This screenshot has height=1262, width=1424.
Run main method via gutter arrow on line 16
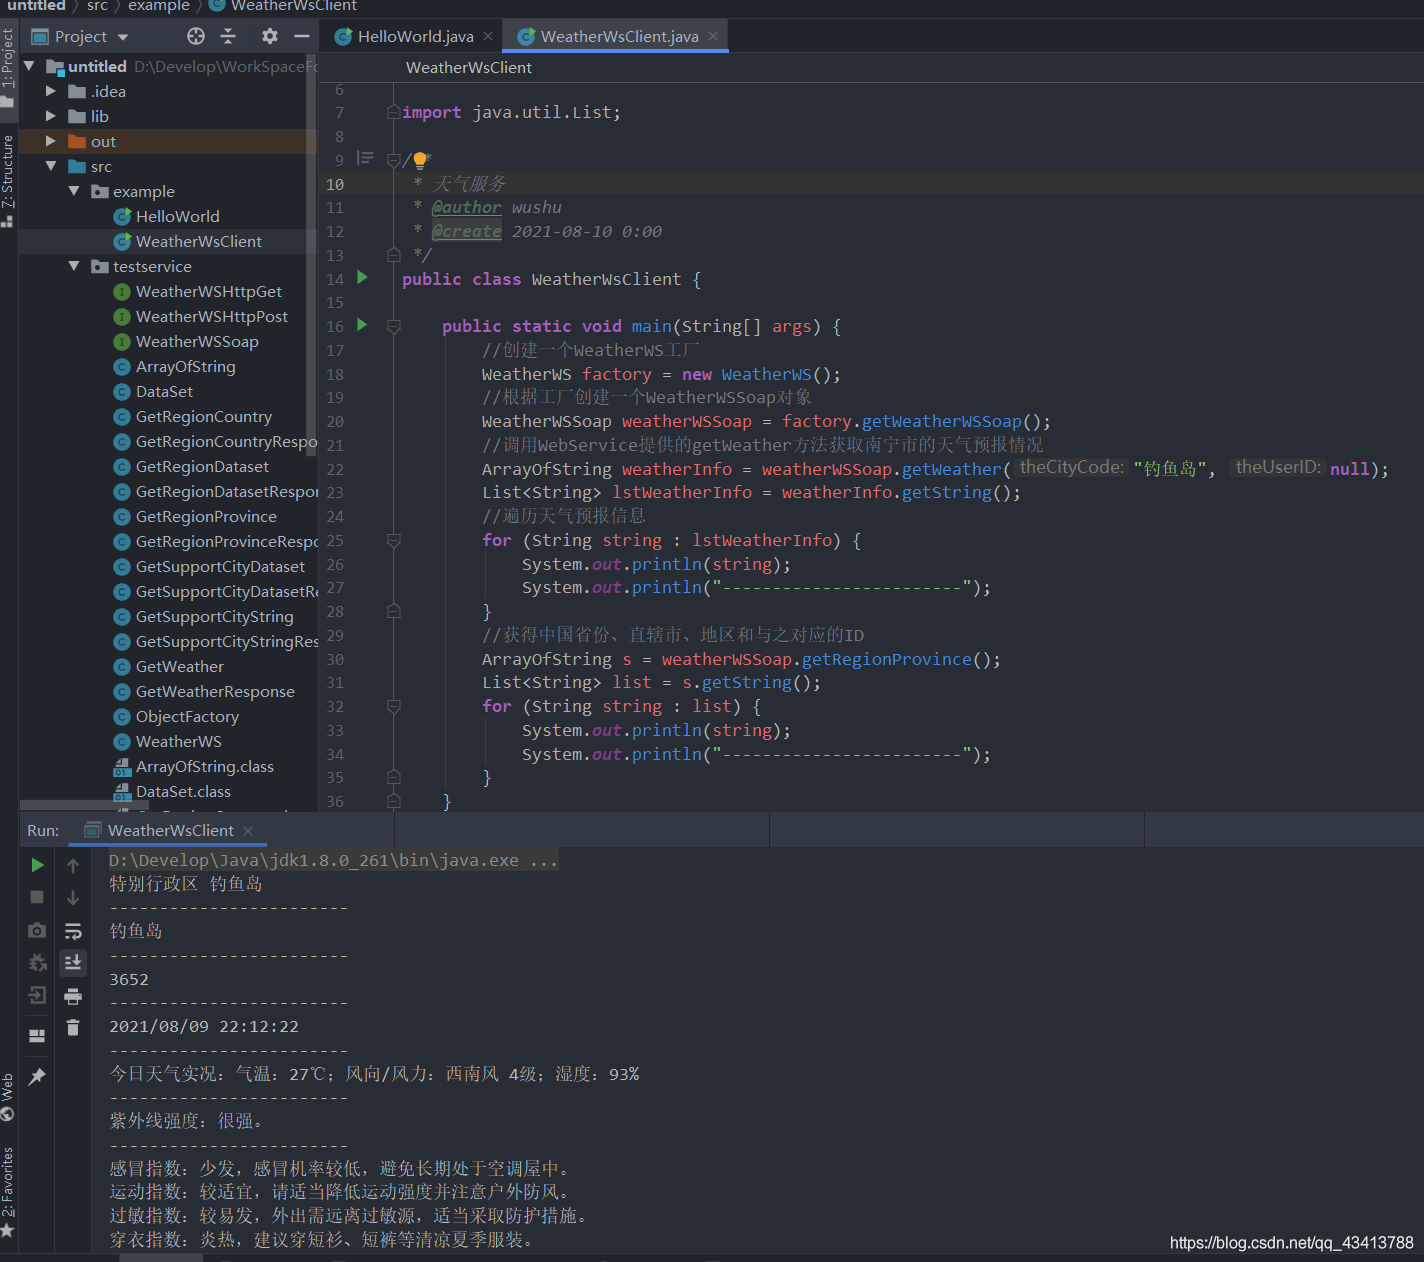[x=362, y=325]
